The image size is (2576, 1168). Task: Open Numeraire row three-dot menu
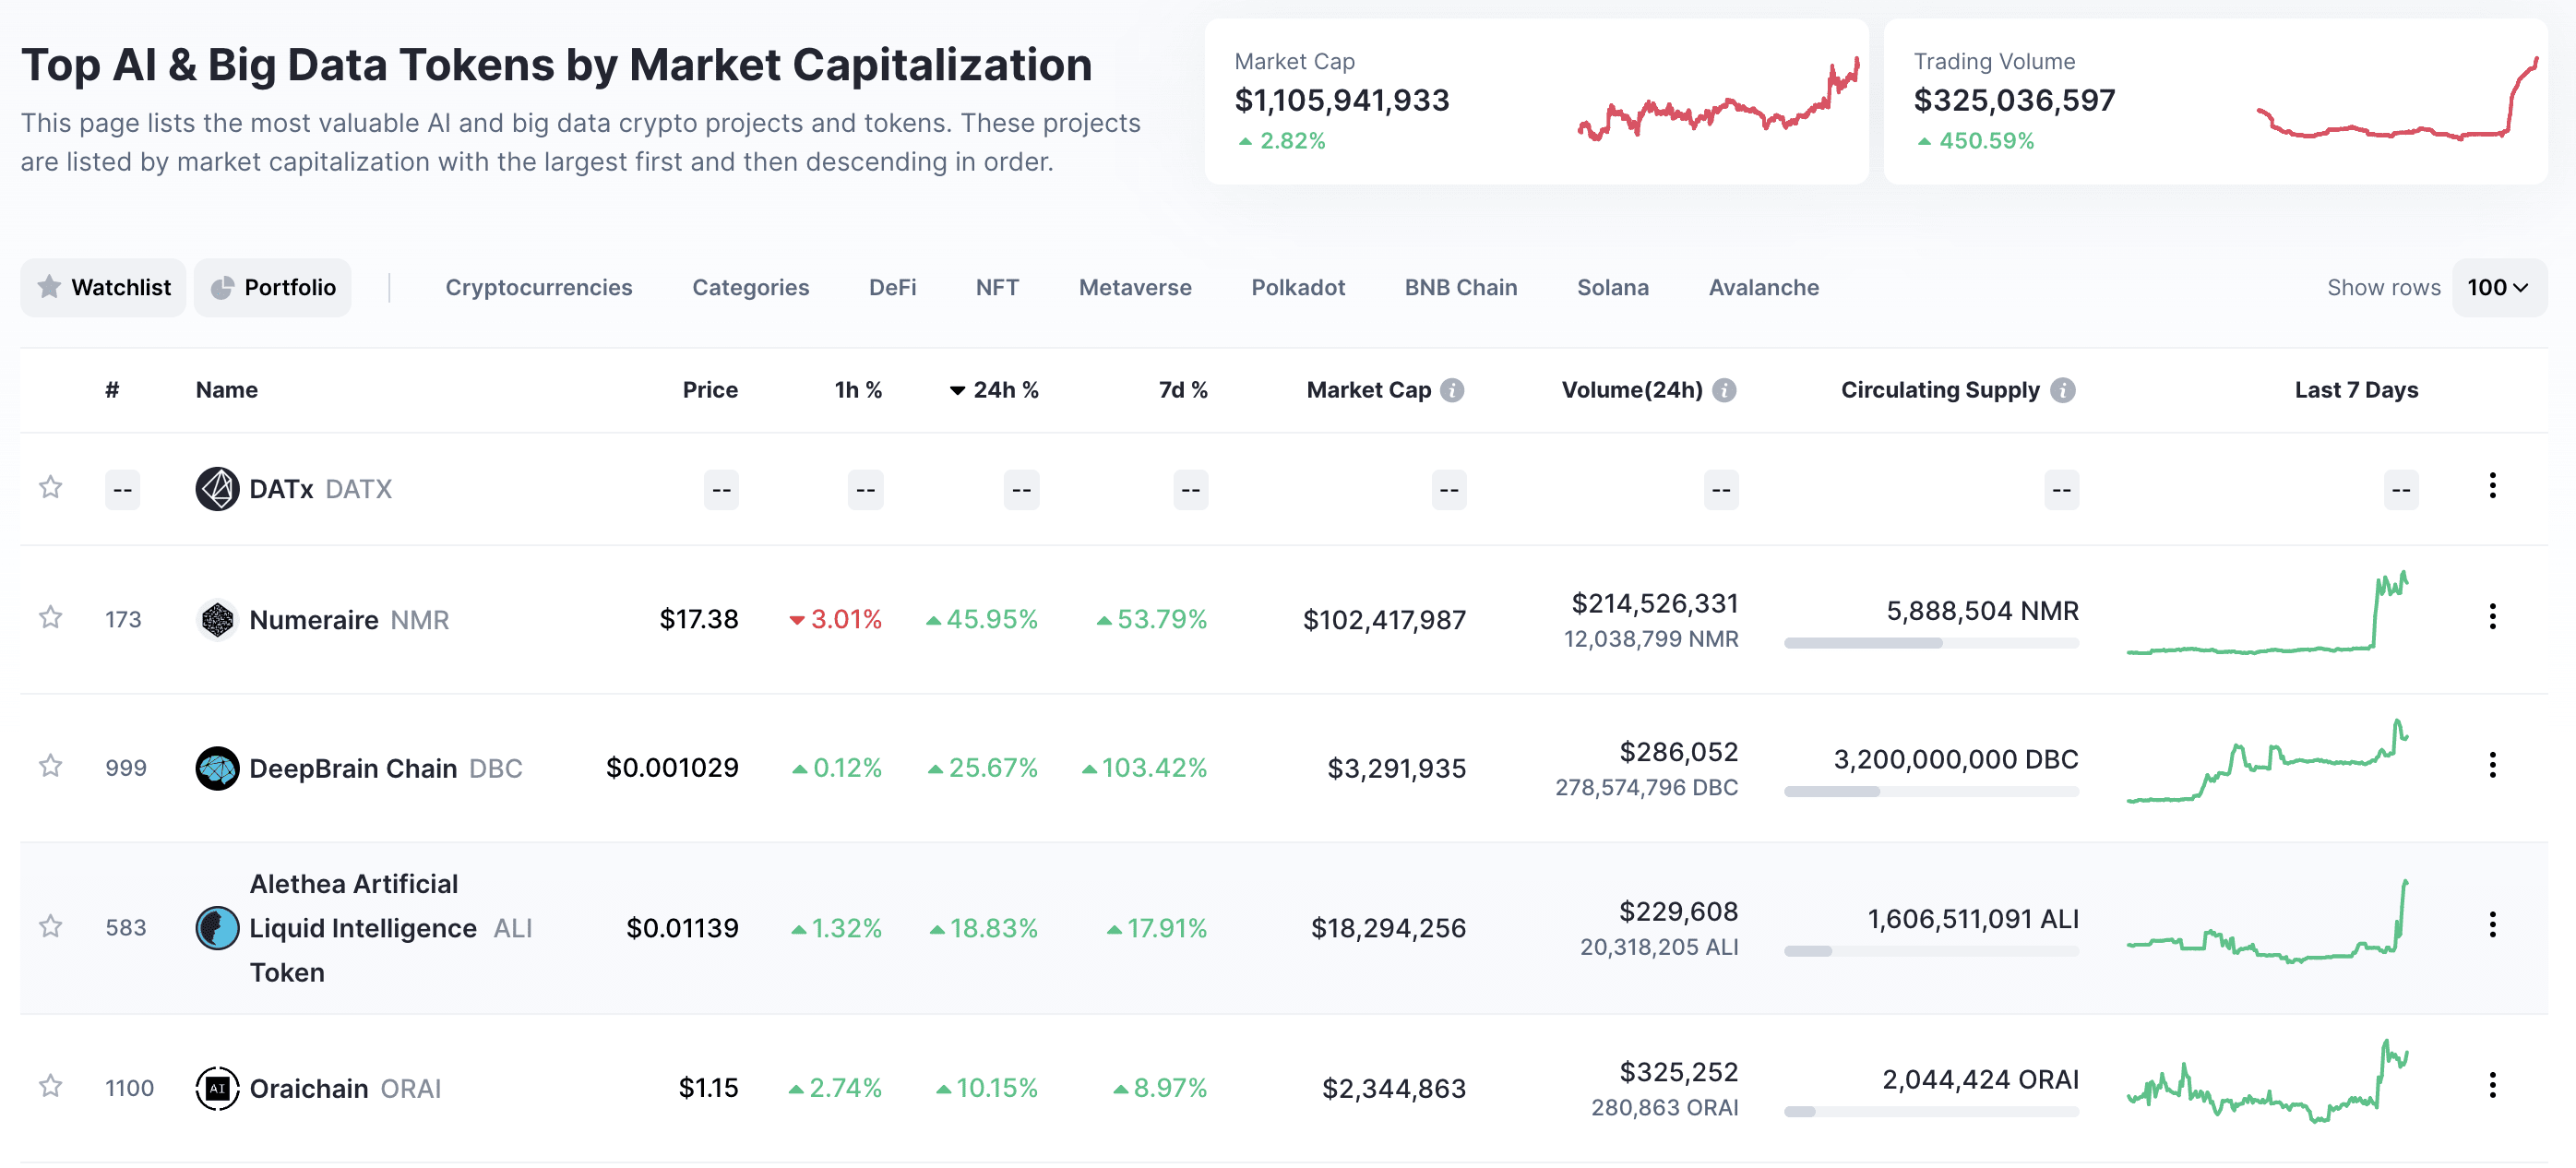(x=2492, y=617)
